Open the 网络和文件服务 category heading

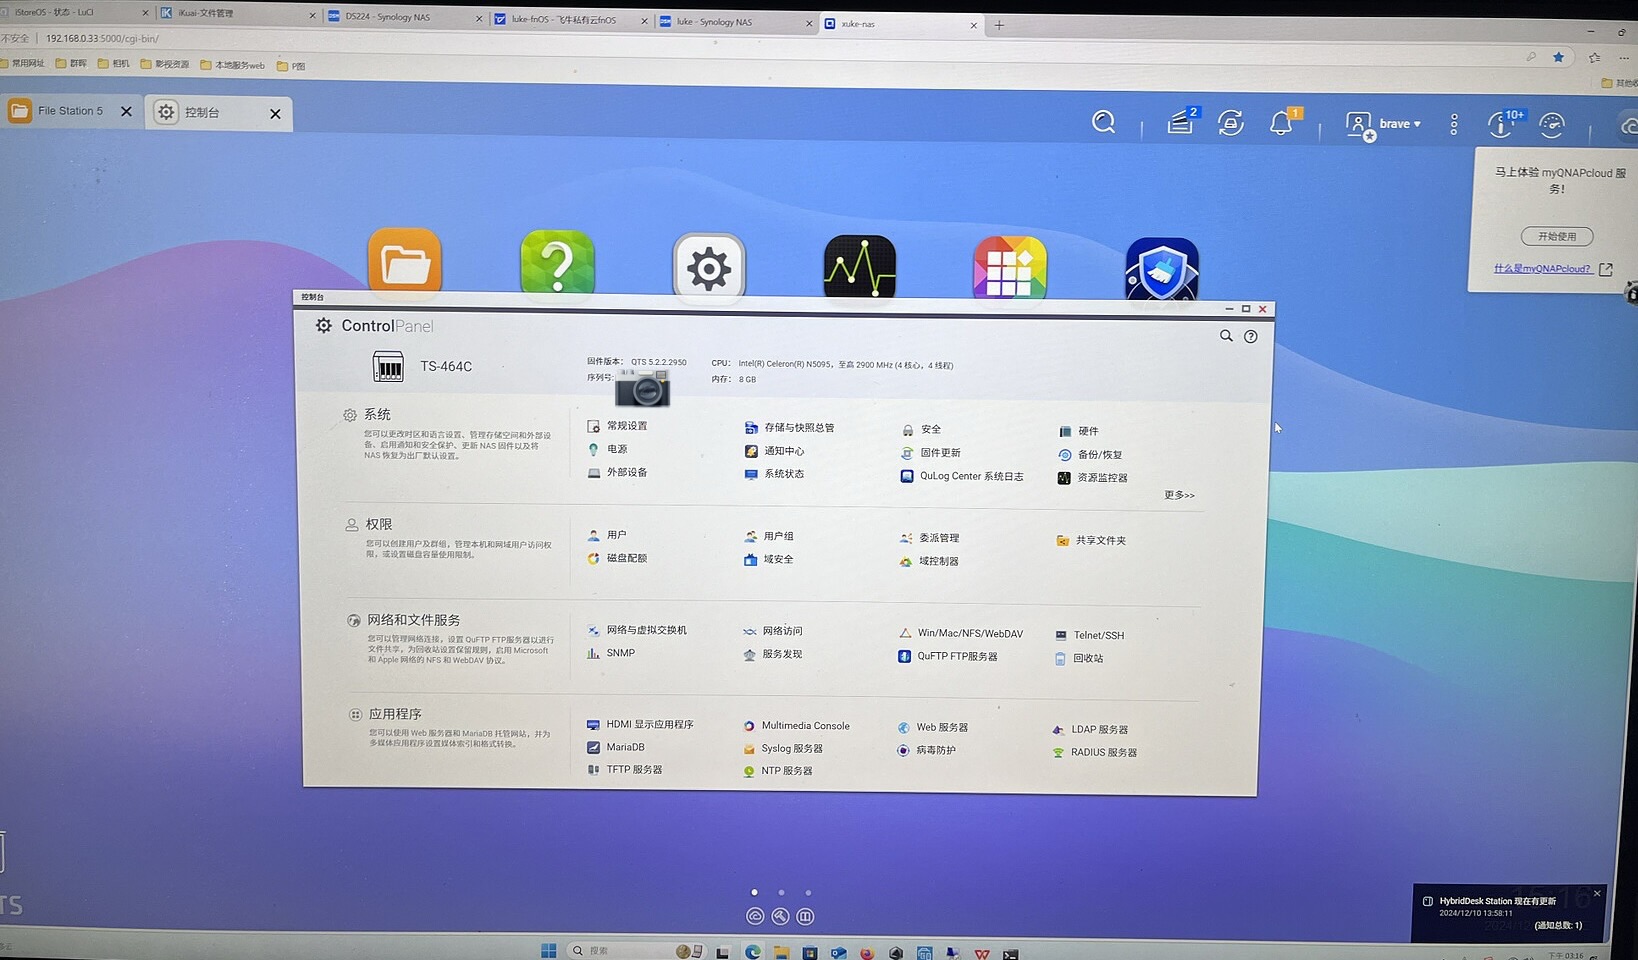(x=414, y=620)
